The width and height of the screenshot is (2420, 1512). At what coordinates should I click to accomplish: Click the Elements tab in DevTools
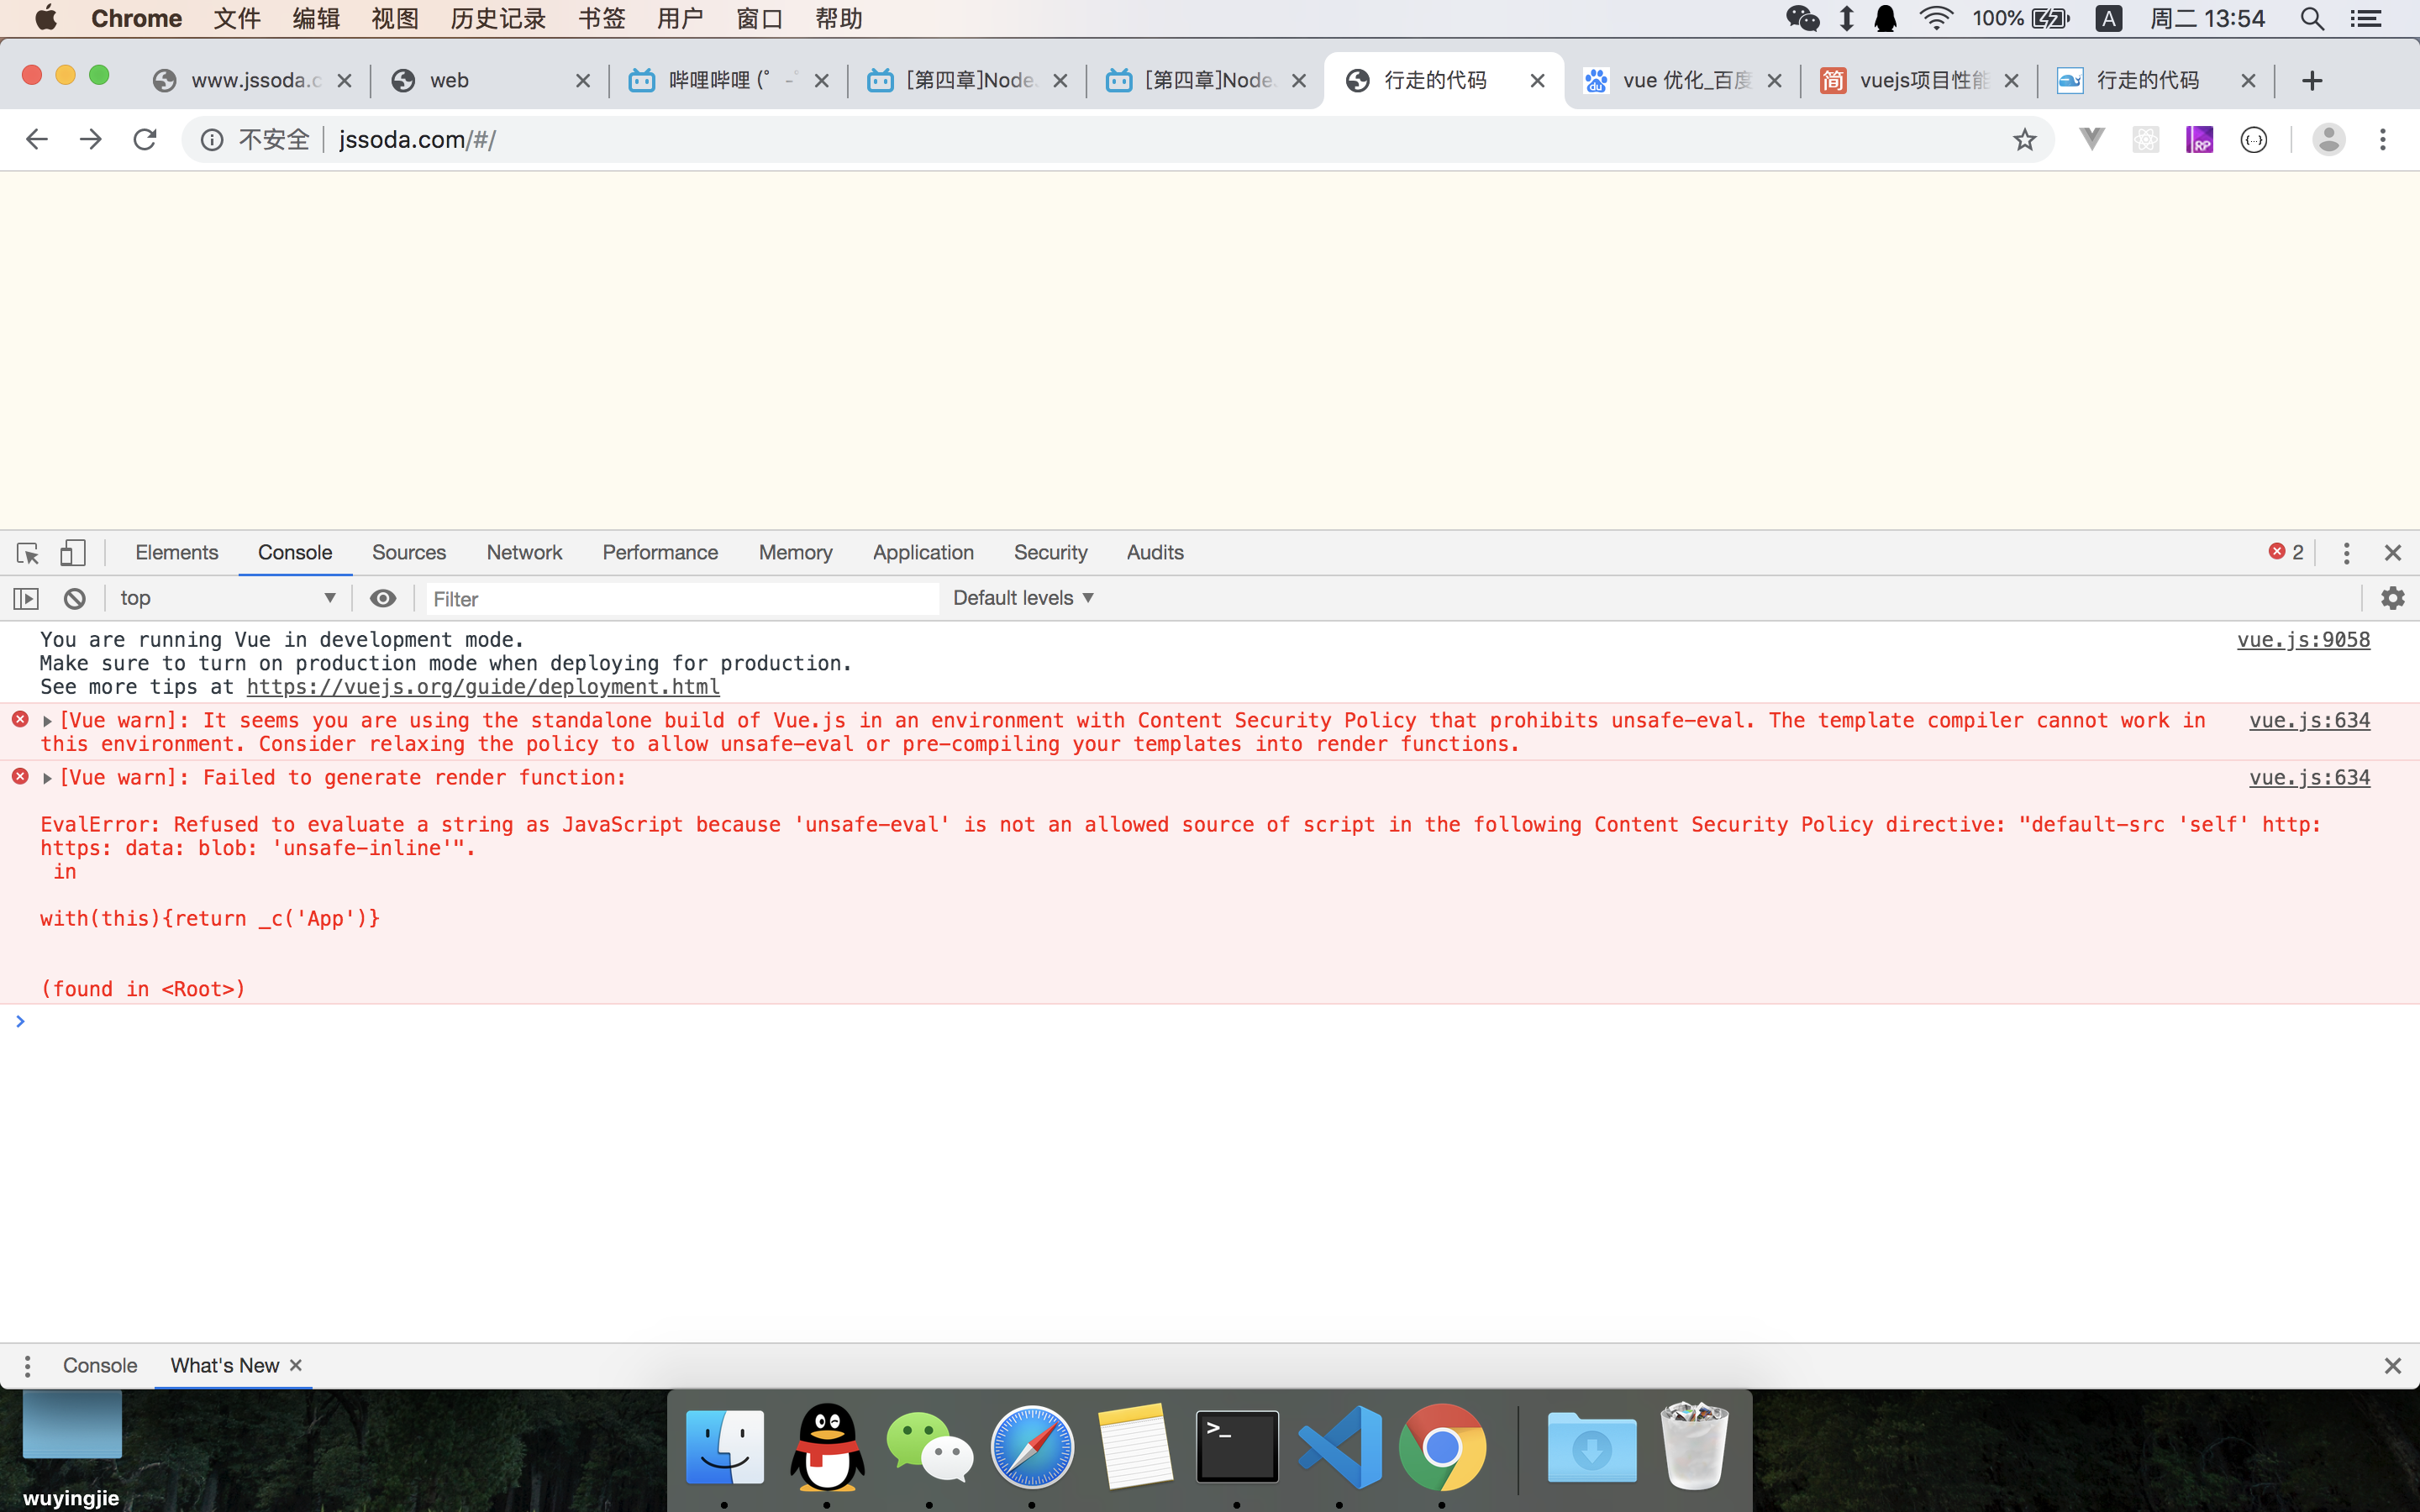pos(176,552)
